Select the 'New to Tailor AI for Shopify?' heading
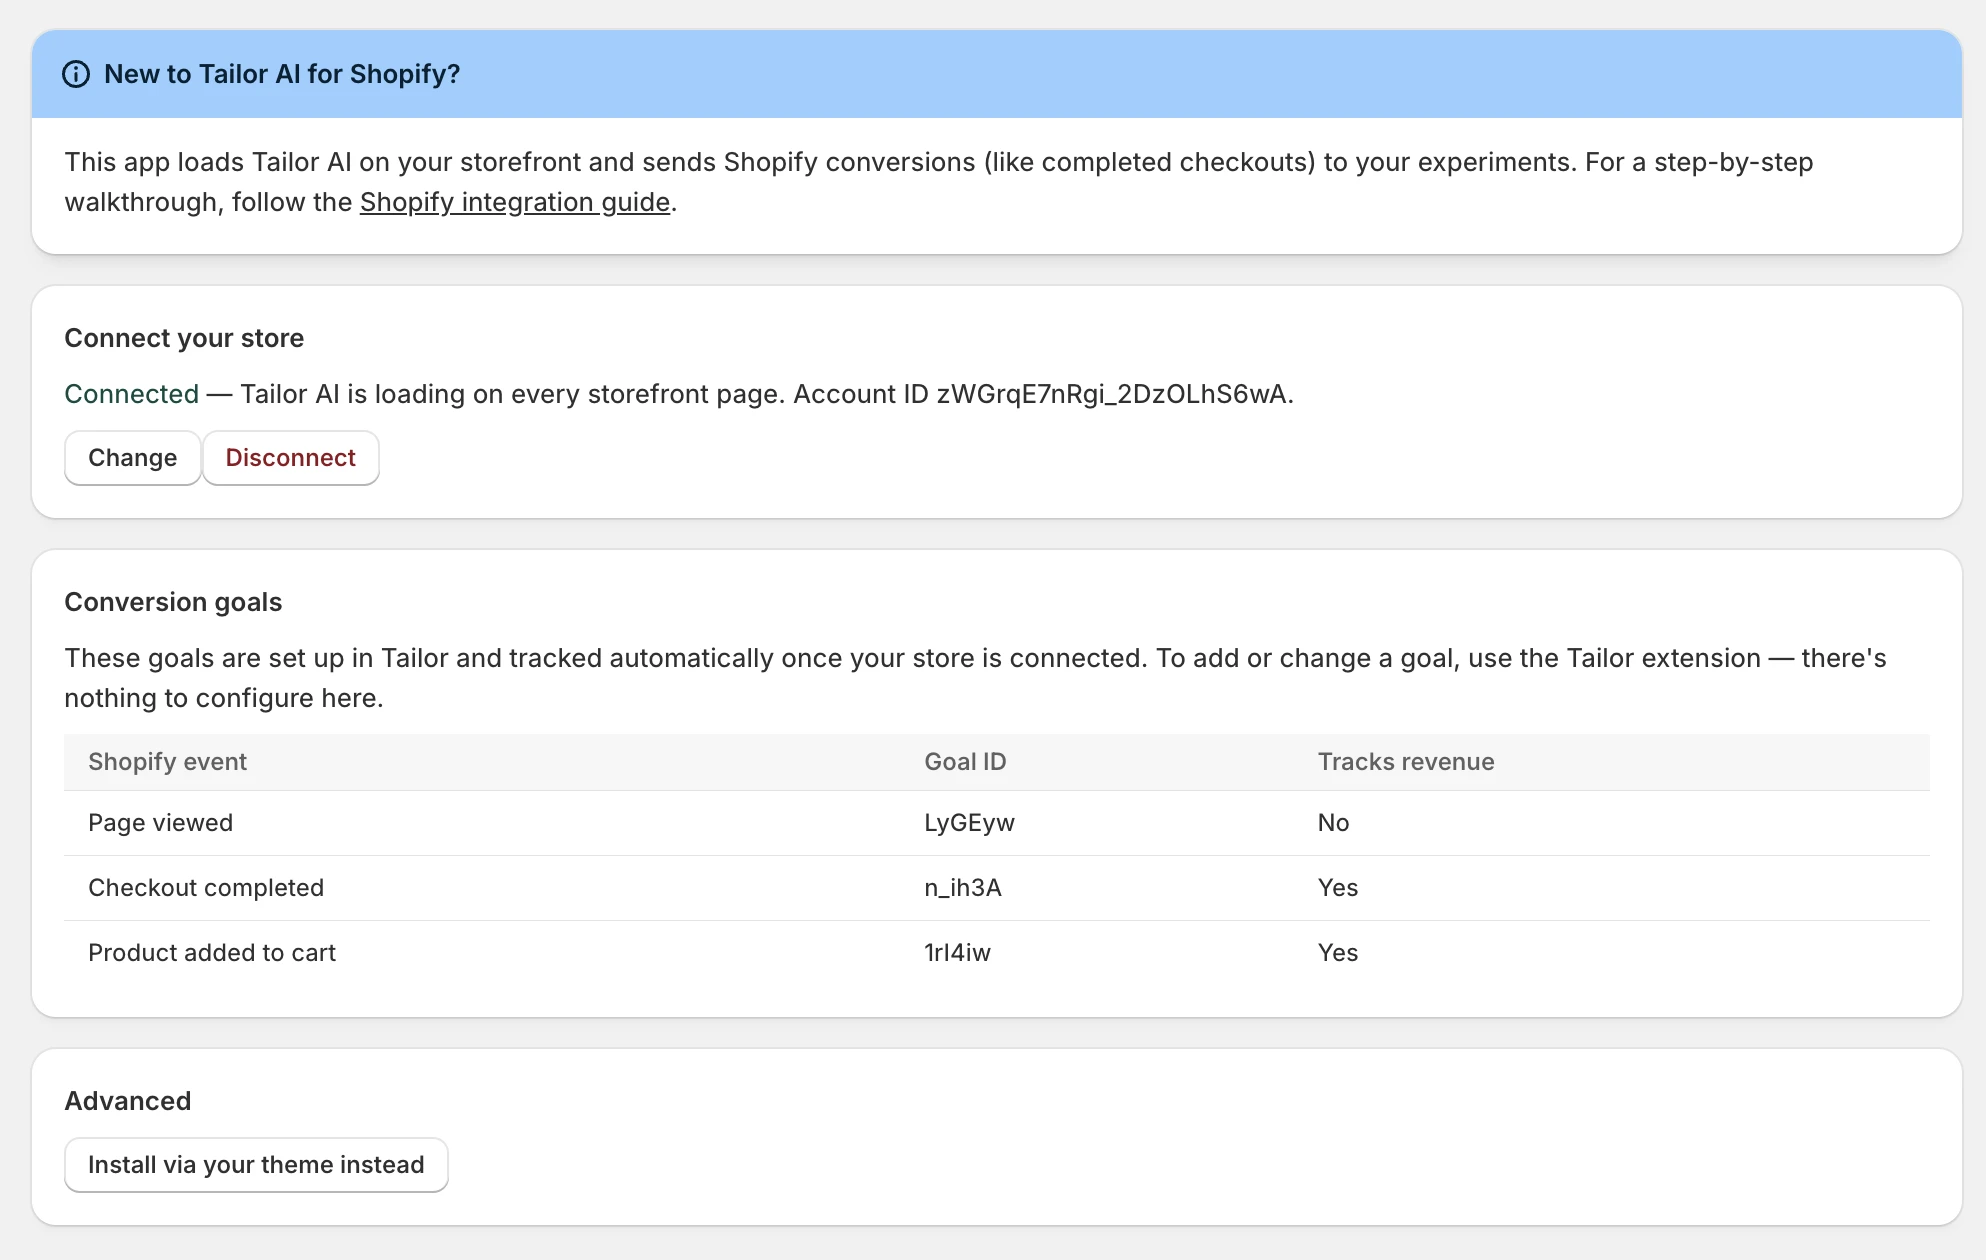This screenshot has height=1260, width=1986. [282, 74]
